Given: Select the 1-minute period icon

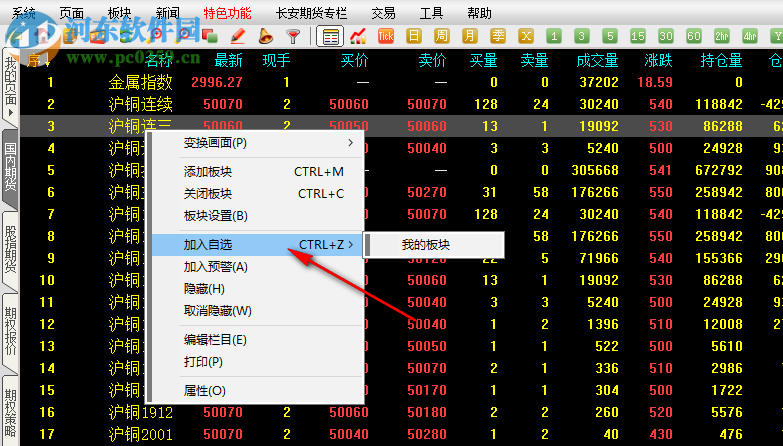Looking at the screenshot, I should click(x=554, y=36).
